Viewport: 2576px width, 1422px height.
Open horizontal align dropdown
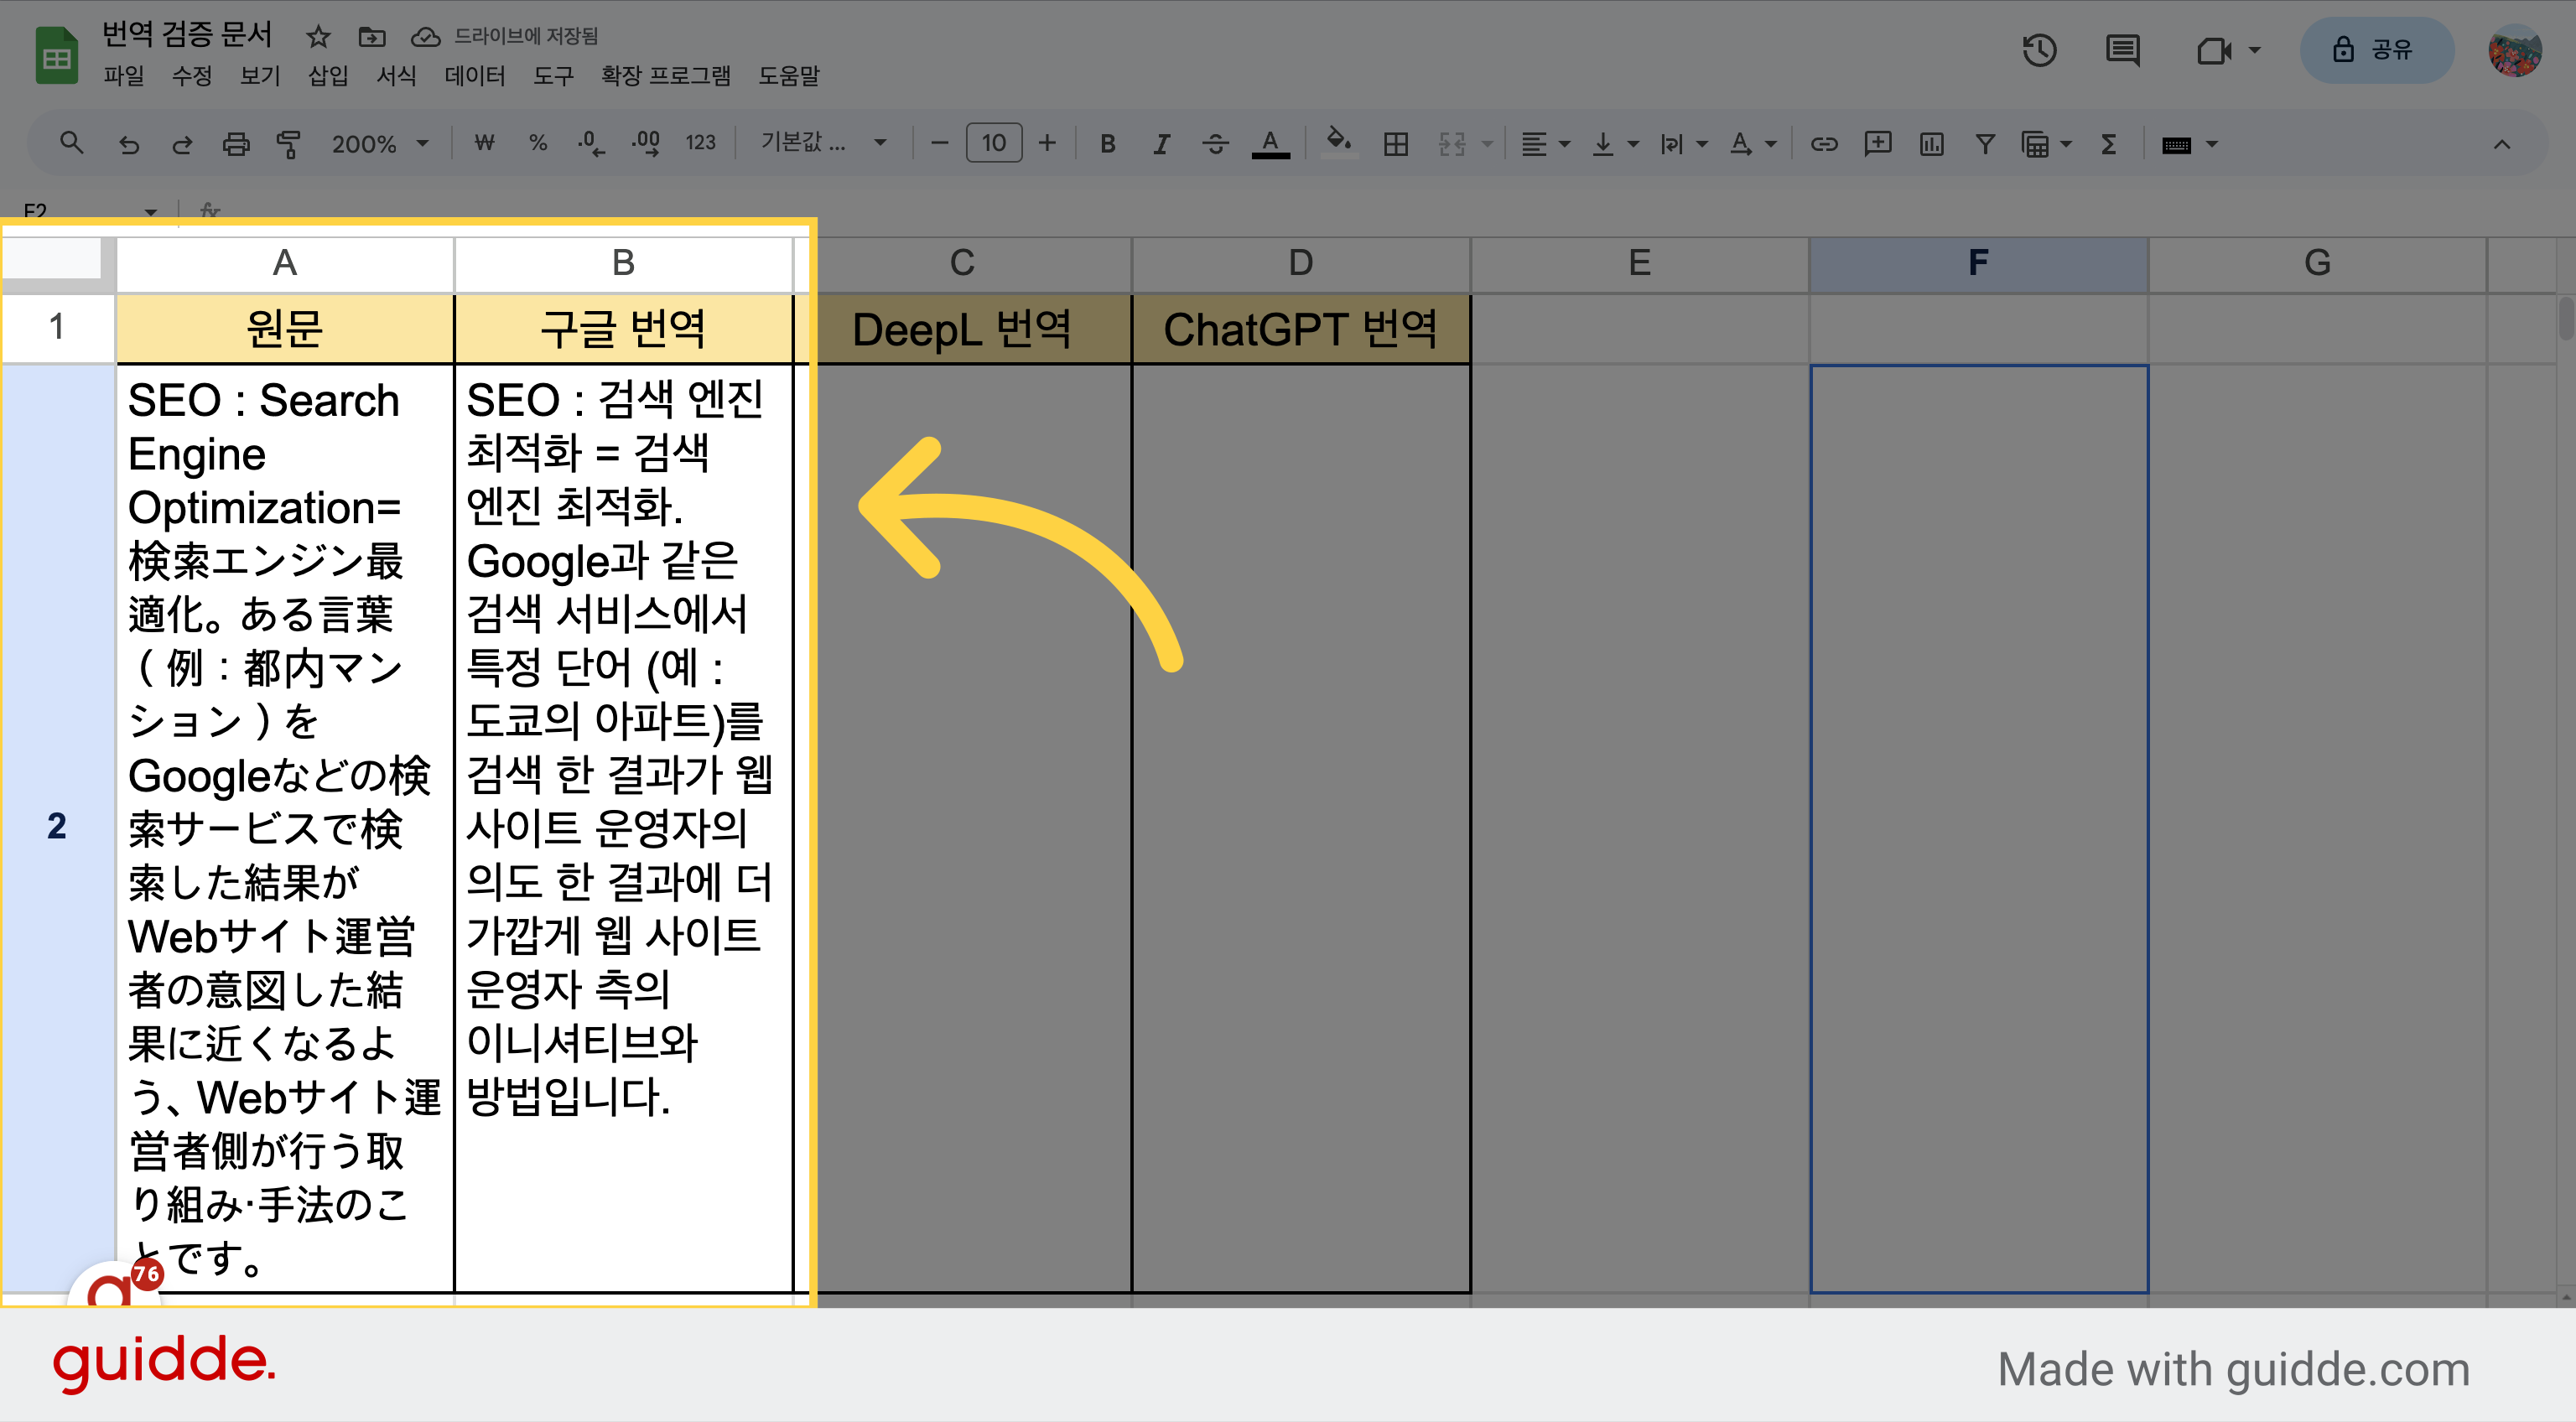pyautogui.click(x=1545, y=144)
